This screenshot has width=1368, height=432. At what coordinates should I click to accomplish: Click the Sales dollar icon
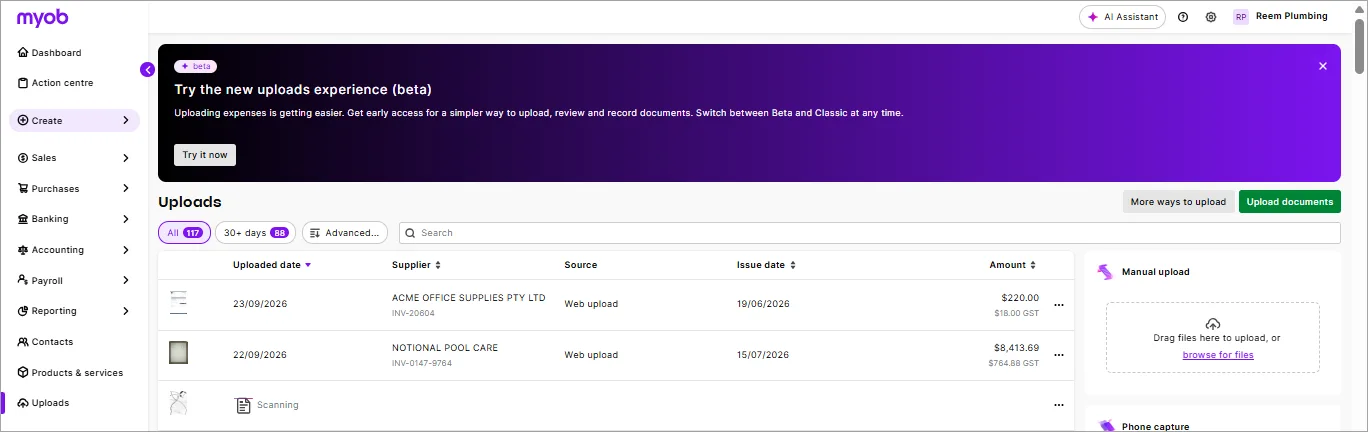(x=23, y=158)
